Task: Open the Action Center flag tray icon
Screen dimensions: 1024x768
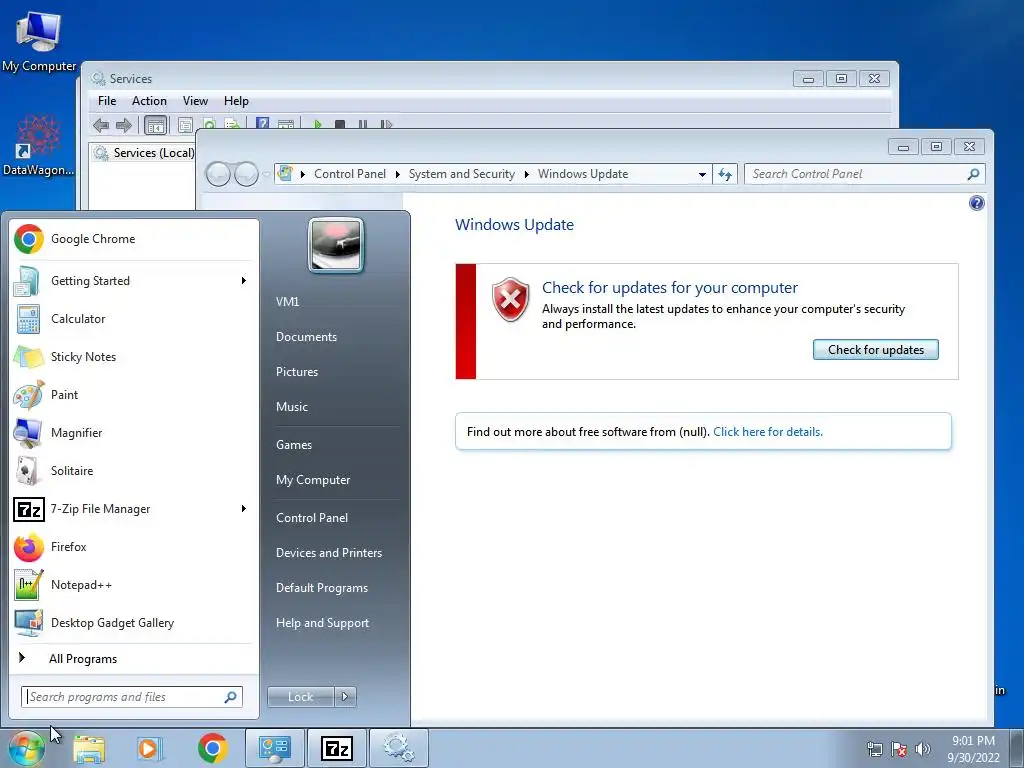Action: [899, 749]
